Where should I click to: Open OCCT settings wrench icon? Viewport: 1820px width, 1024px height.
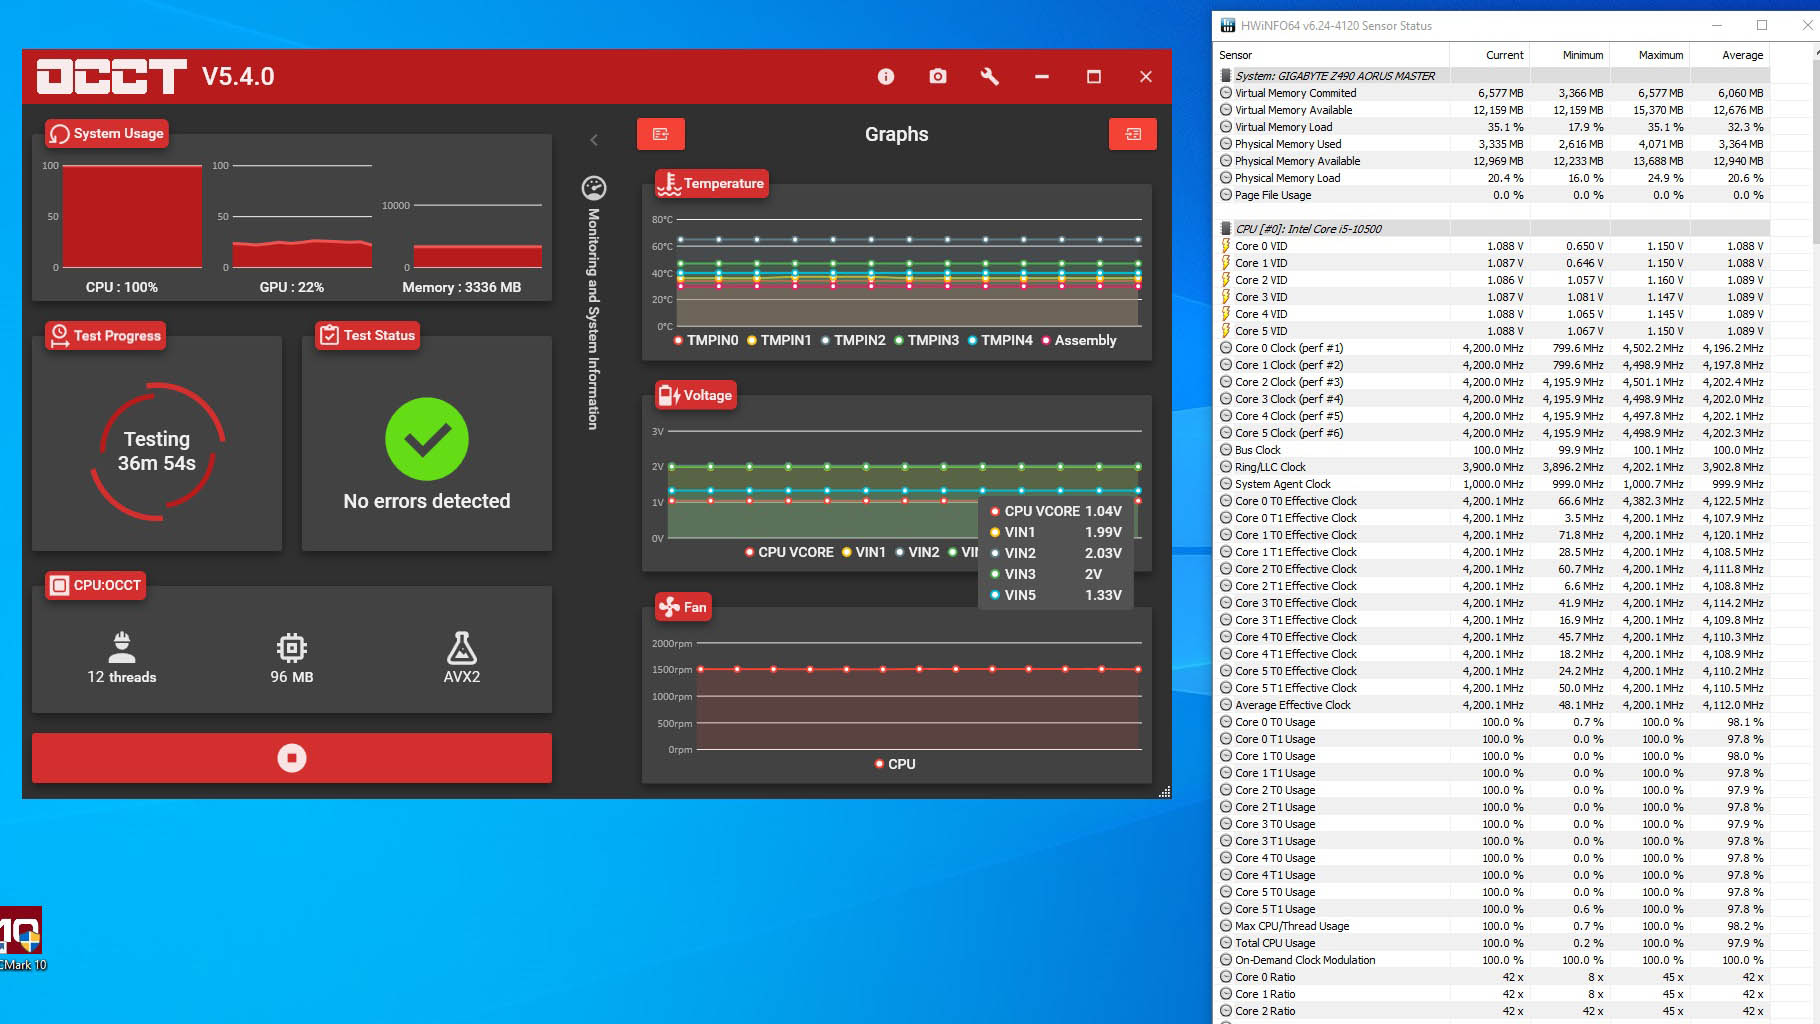coord(990,76)
